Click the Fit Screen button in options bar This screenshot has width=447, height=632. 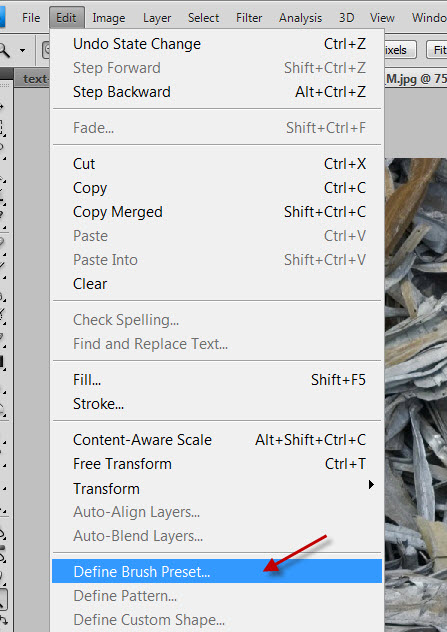point(437,50)
